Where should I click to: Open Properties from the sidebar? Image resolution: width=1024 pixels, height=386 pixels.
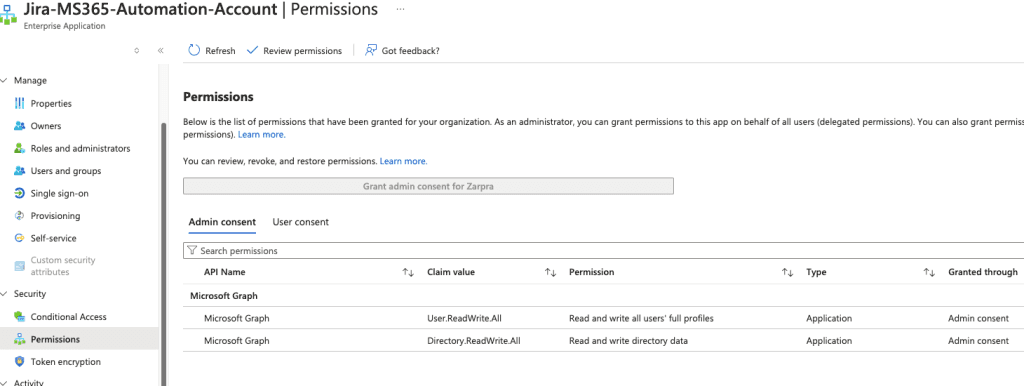[51, 103]
